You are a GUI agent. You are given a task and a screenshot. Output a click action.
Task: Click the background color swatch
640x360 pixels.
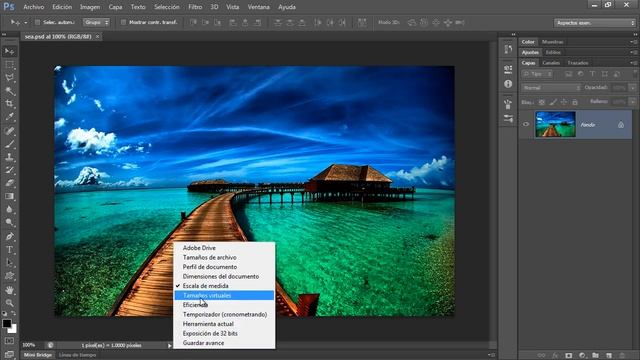pos(13,329)
